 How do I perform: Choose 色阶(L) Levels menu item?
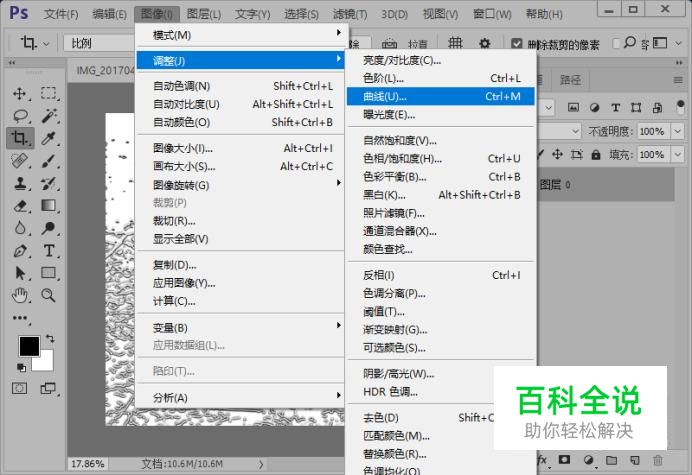[440, 78]
